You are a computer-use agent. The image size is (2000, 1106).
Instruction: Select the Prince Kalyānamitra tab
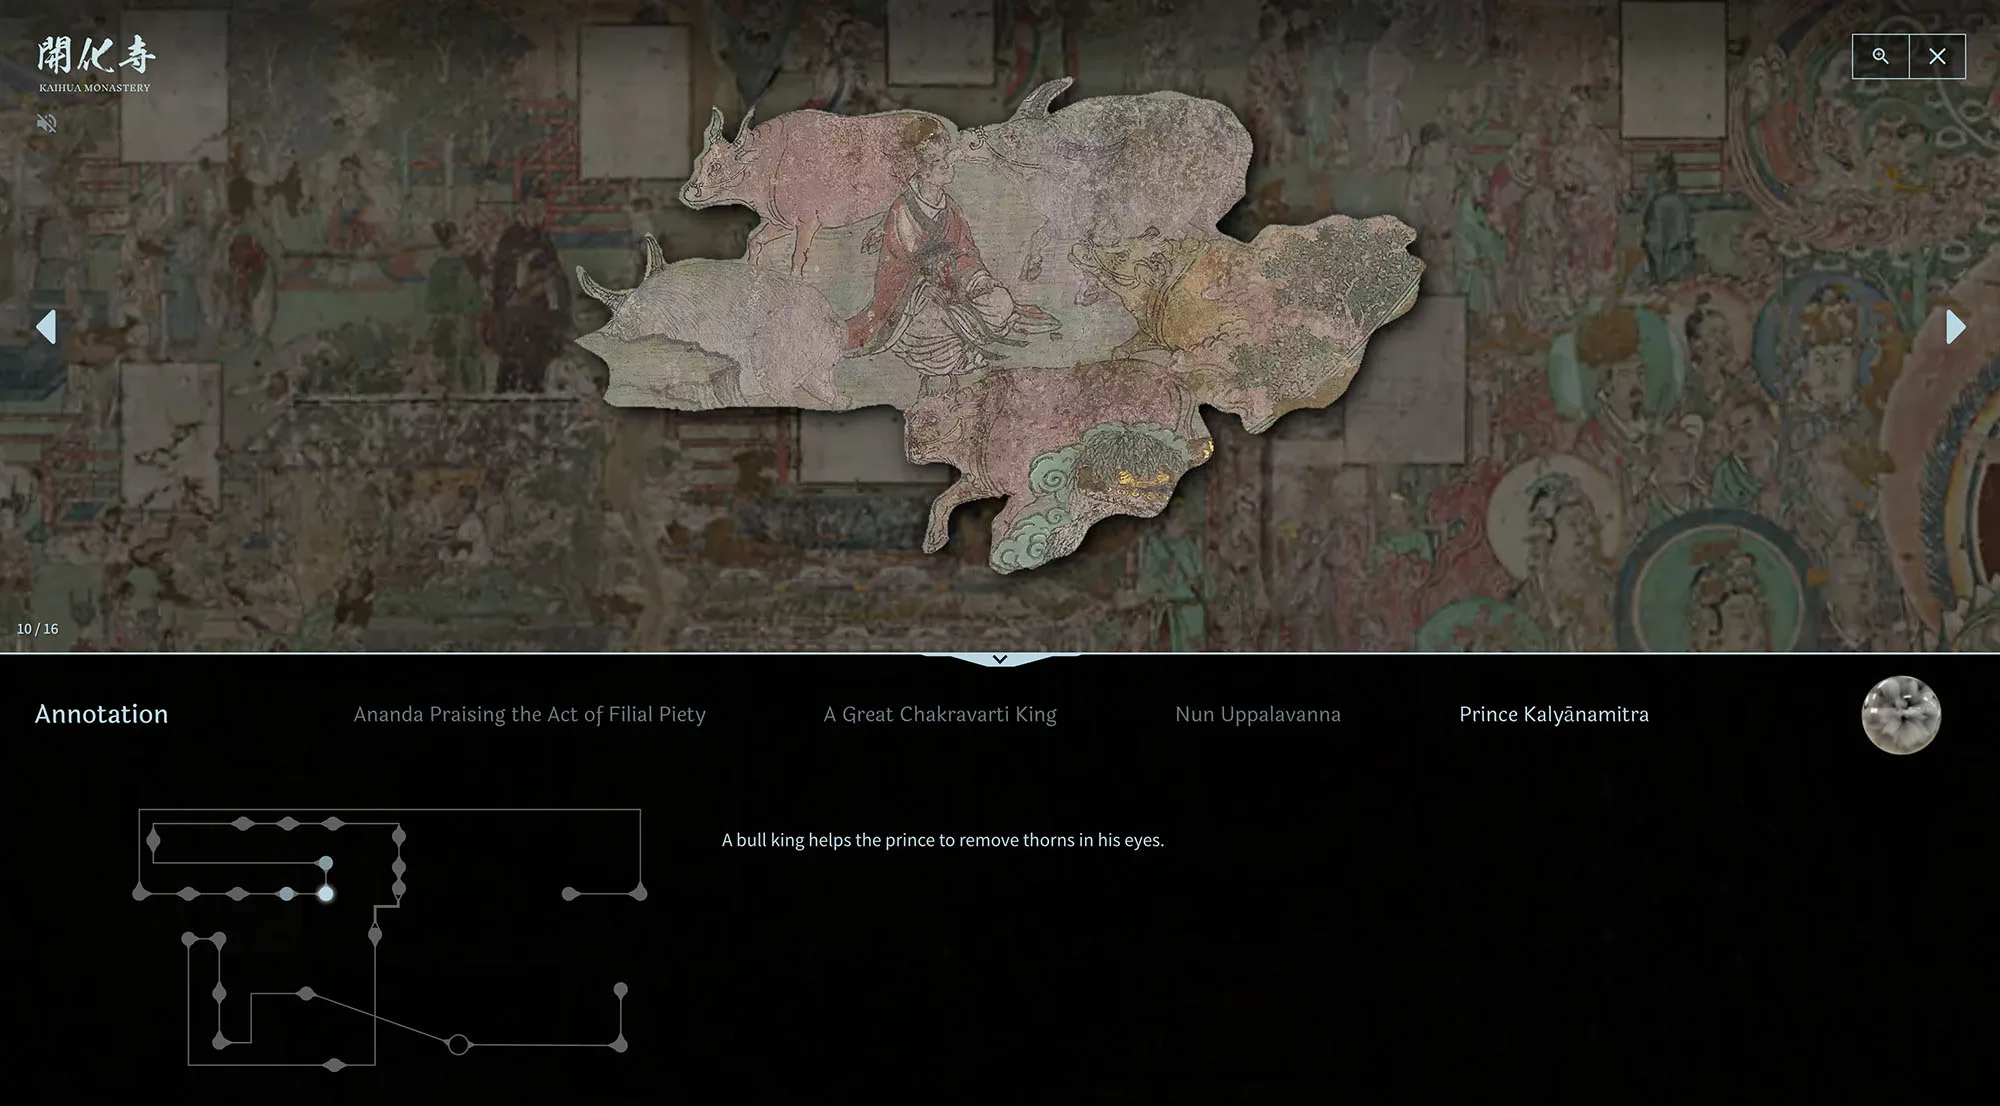point(1554,714)
